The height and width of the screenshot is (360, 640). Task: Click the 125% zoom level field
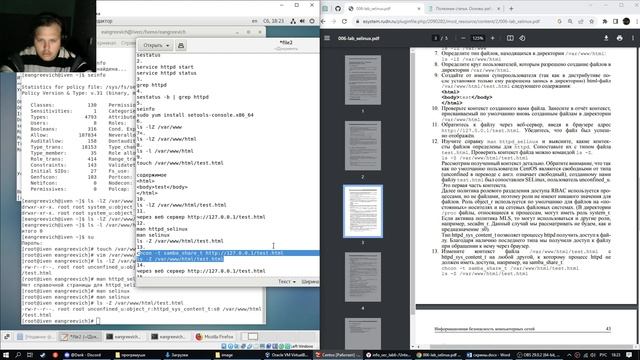tap(478, 38)
